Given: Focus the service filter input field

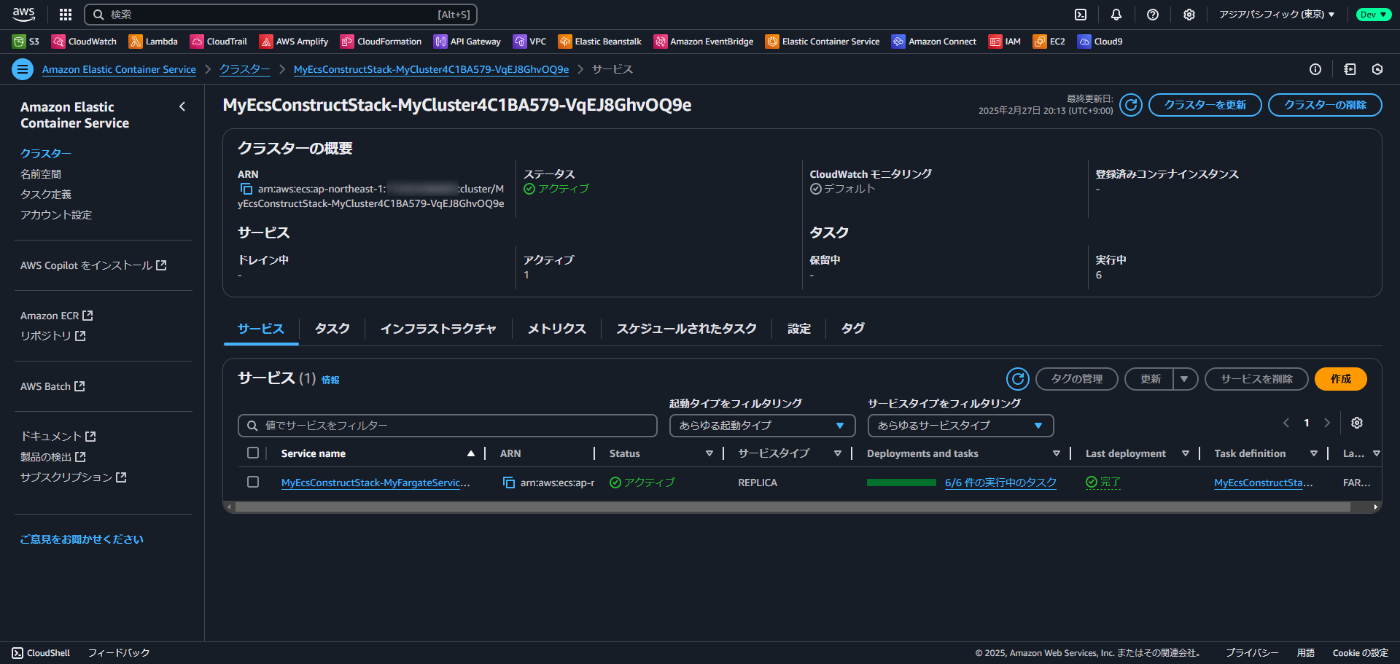Looking at the screenshot, I should [447, 425].
